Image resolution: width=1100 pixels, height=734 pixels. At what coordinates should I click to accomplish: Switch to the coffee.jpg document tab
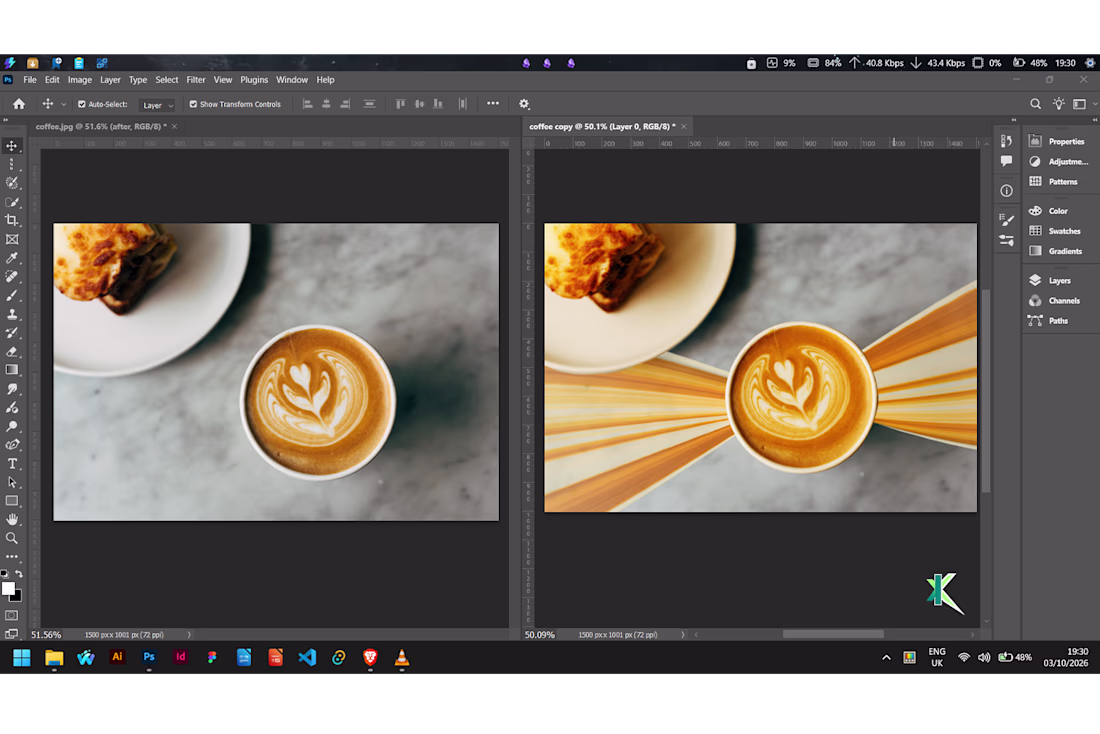pos(101,126)
